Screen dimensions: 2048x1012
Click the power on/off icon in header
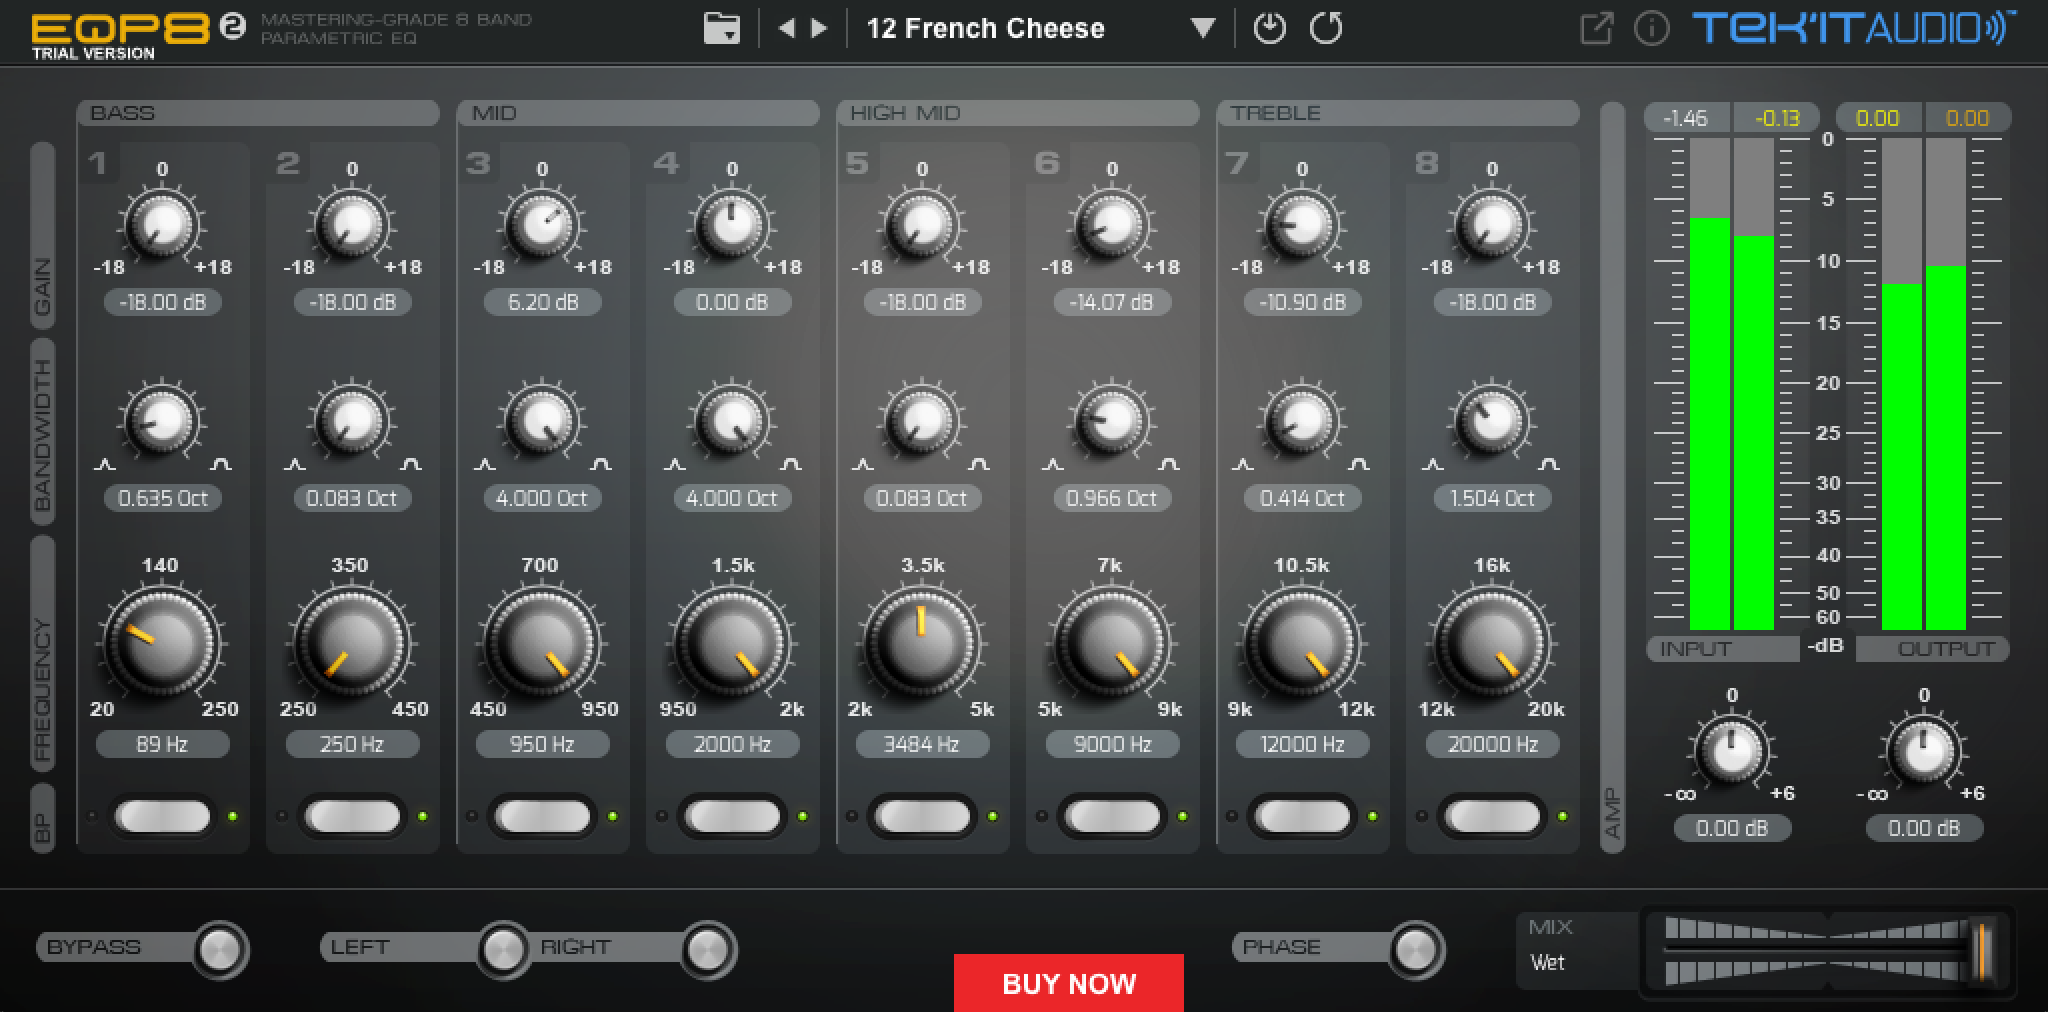(1269, 28)
